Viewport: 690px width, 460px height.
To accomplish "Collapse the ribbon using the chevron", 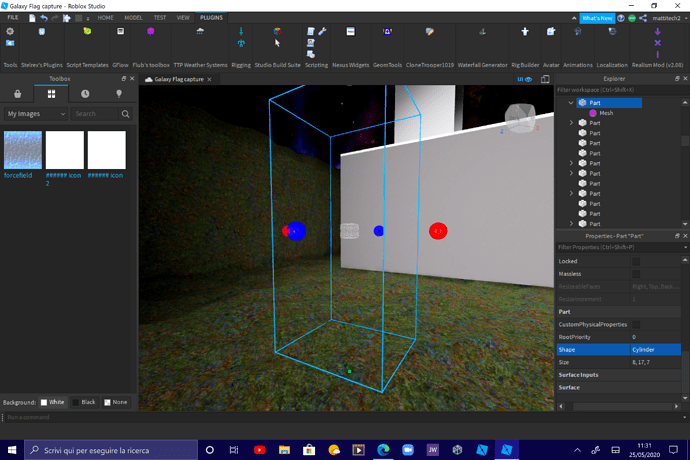I will (x=574, y=18).
